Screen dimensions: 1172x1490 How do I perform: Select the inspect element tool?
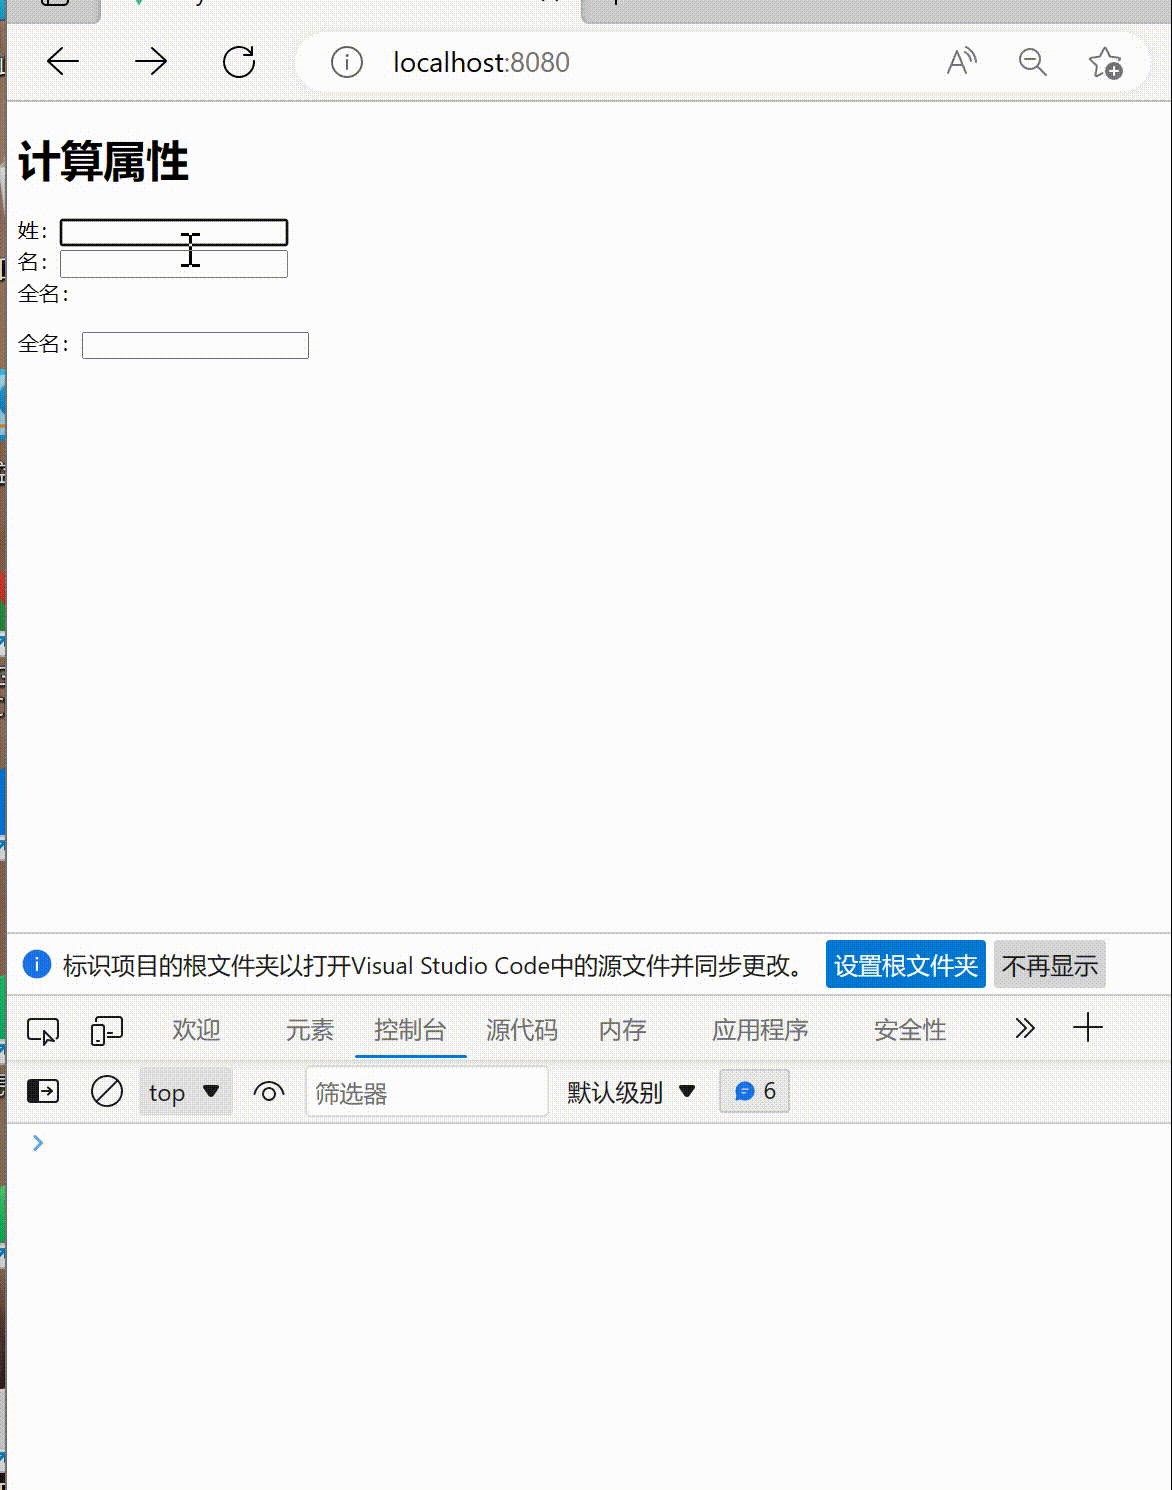tap(42, 1029)
